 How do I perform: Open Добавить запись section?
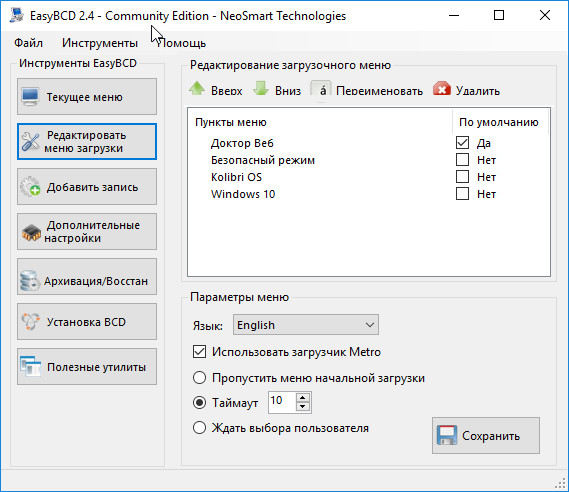click(x=87, y=187)
